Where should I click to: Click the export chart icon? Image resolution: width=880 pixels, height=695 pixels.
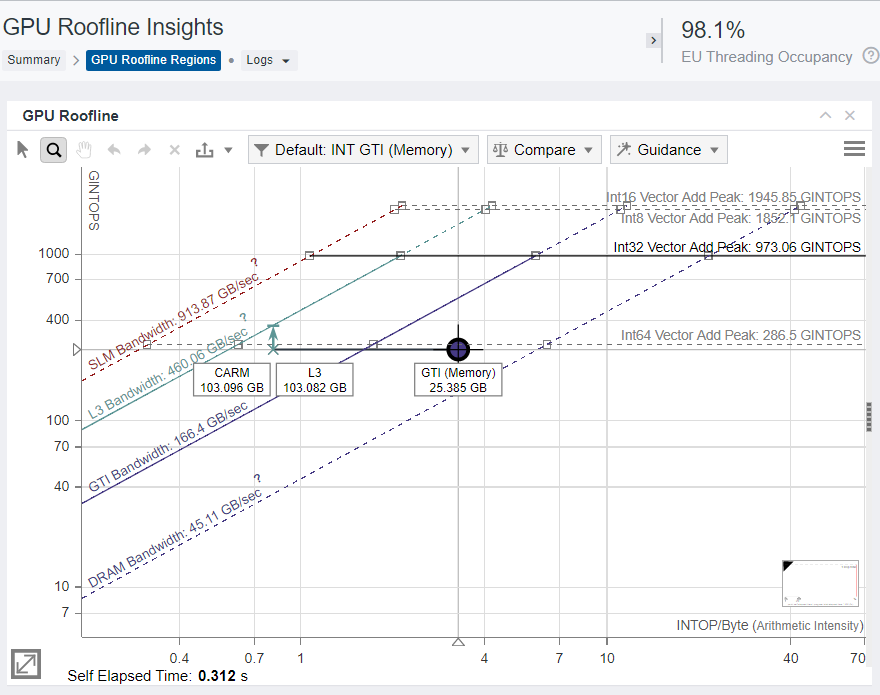(205, 150)
